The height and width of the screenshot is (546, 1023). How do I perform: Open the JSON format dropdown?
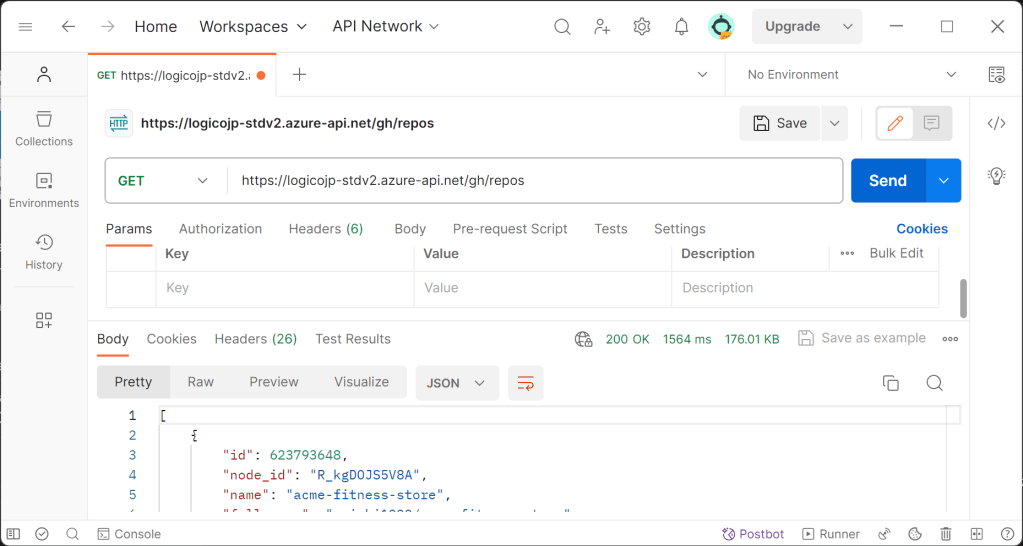[x=456, y=383]
